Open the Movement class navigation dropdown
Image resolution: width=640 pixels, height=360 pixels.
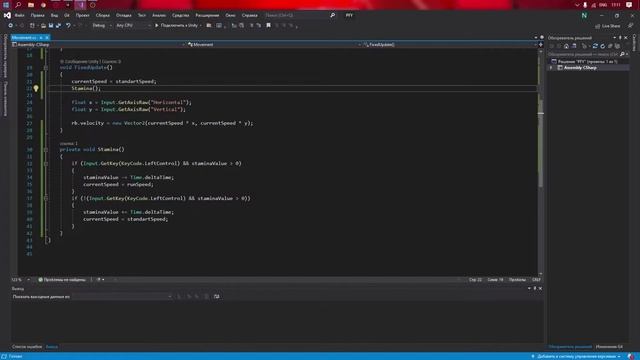pos(273,44)
